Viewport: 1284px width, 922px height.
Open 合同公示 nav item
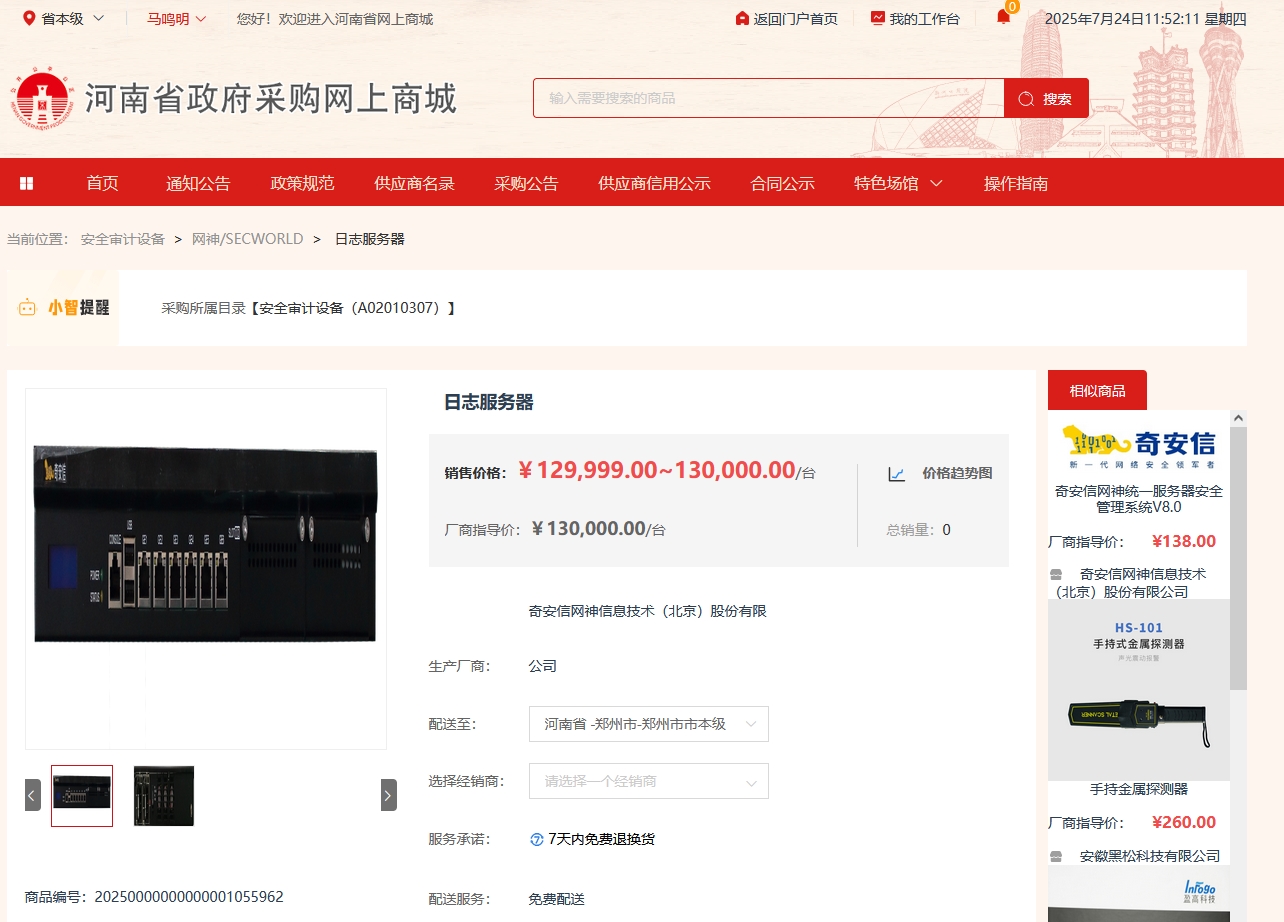point(782,183)
